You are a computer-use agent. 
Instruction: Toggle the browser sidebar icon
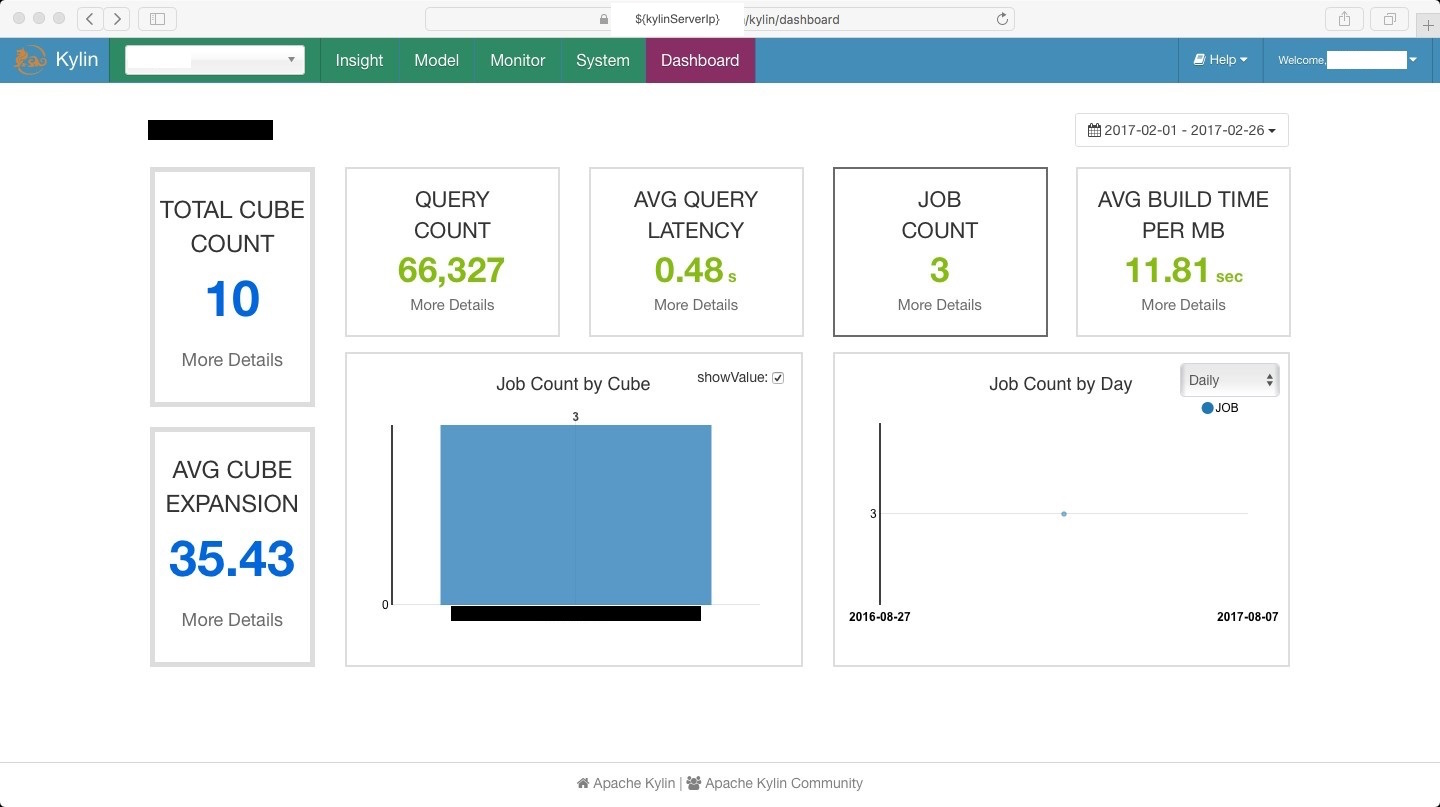point(157,18)
